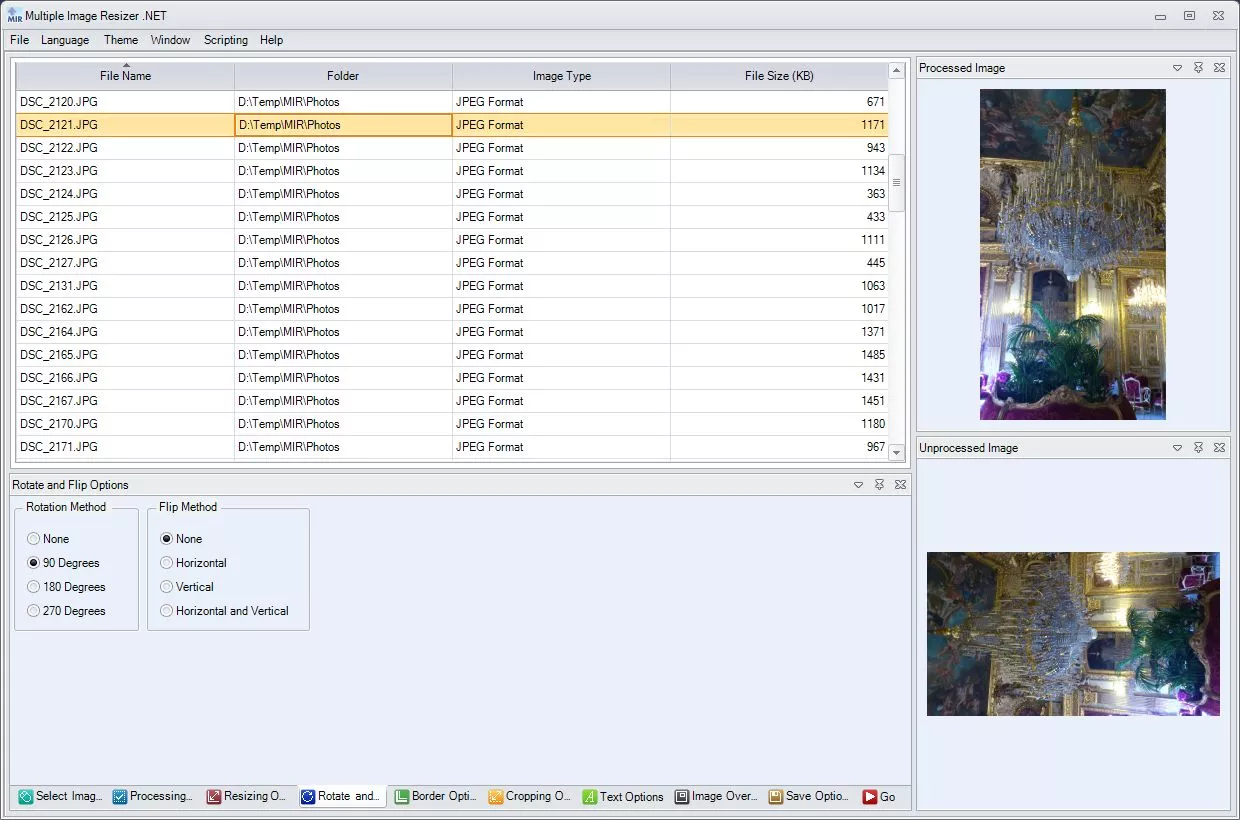Open the Rotate and Flip Options panel menu
The image size is (1240, 820).
(858, 484)
